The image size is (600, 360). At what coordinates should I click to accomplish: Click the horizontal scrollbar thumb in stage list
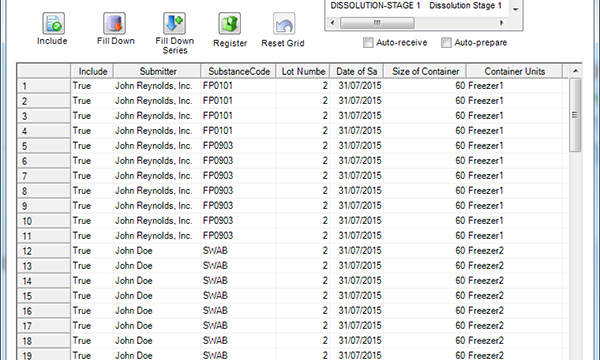[x=377, y=23]
